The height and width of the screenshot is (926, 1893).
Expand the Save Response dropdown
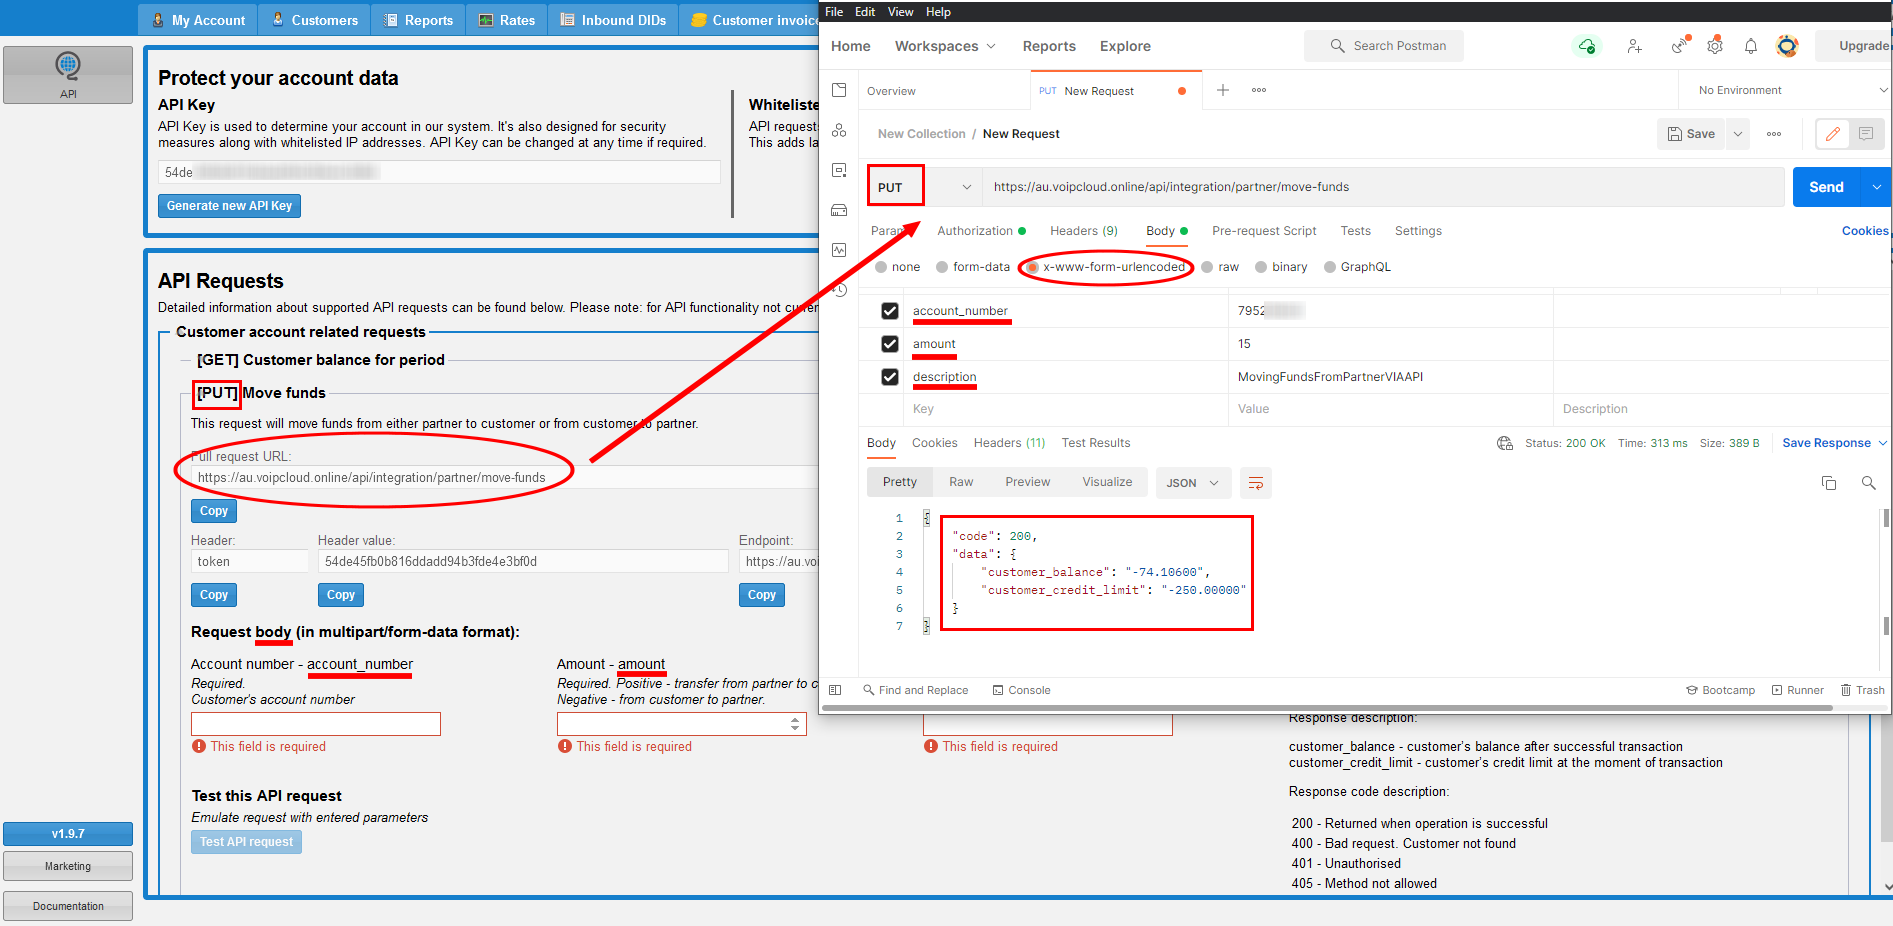(1882, 443)
